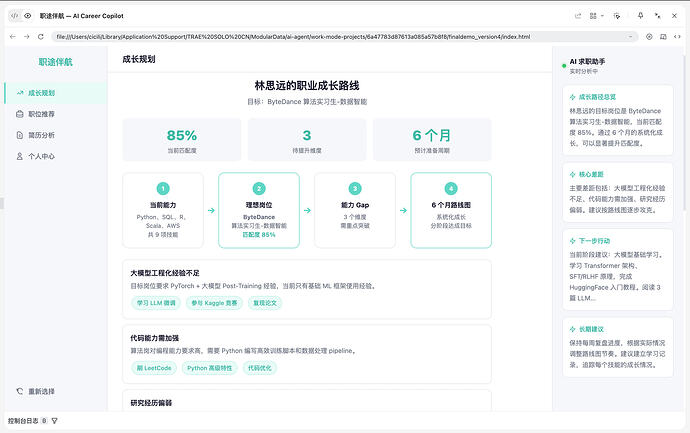Image resolution: width=690 pixels, height=433 pixels.
Task: Go back with the left arrow
Action: tap(13, 37)
